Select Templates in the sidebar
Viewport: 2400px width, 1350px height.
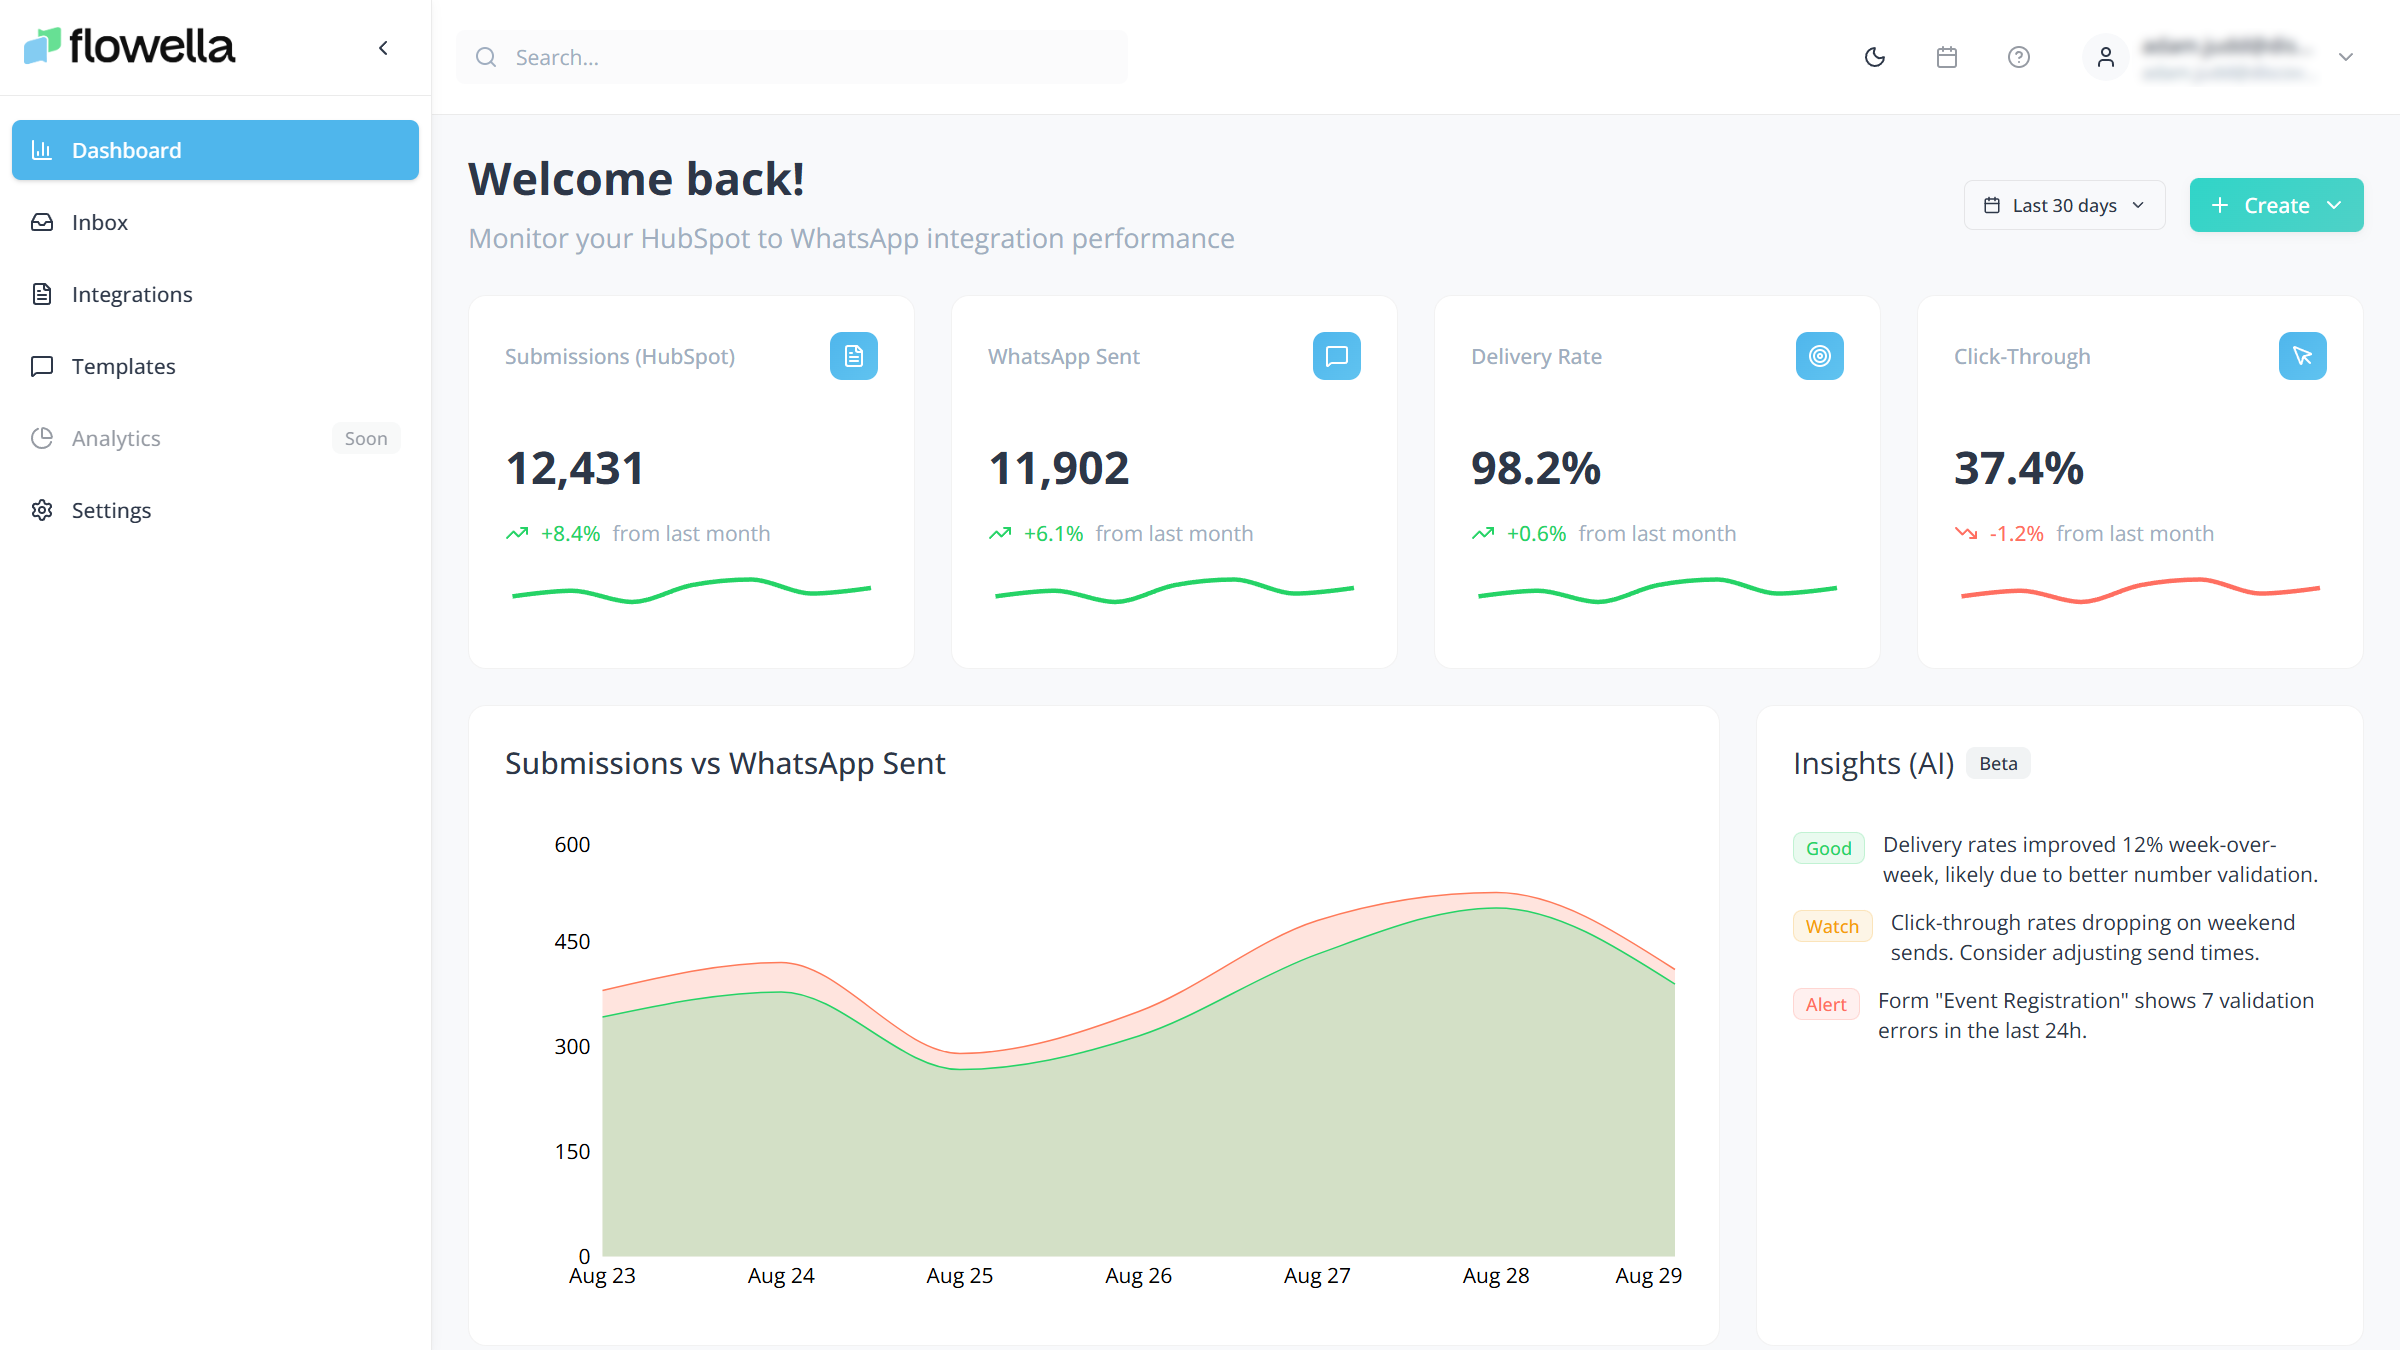coord(123,366)
